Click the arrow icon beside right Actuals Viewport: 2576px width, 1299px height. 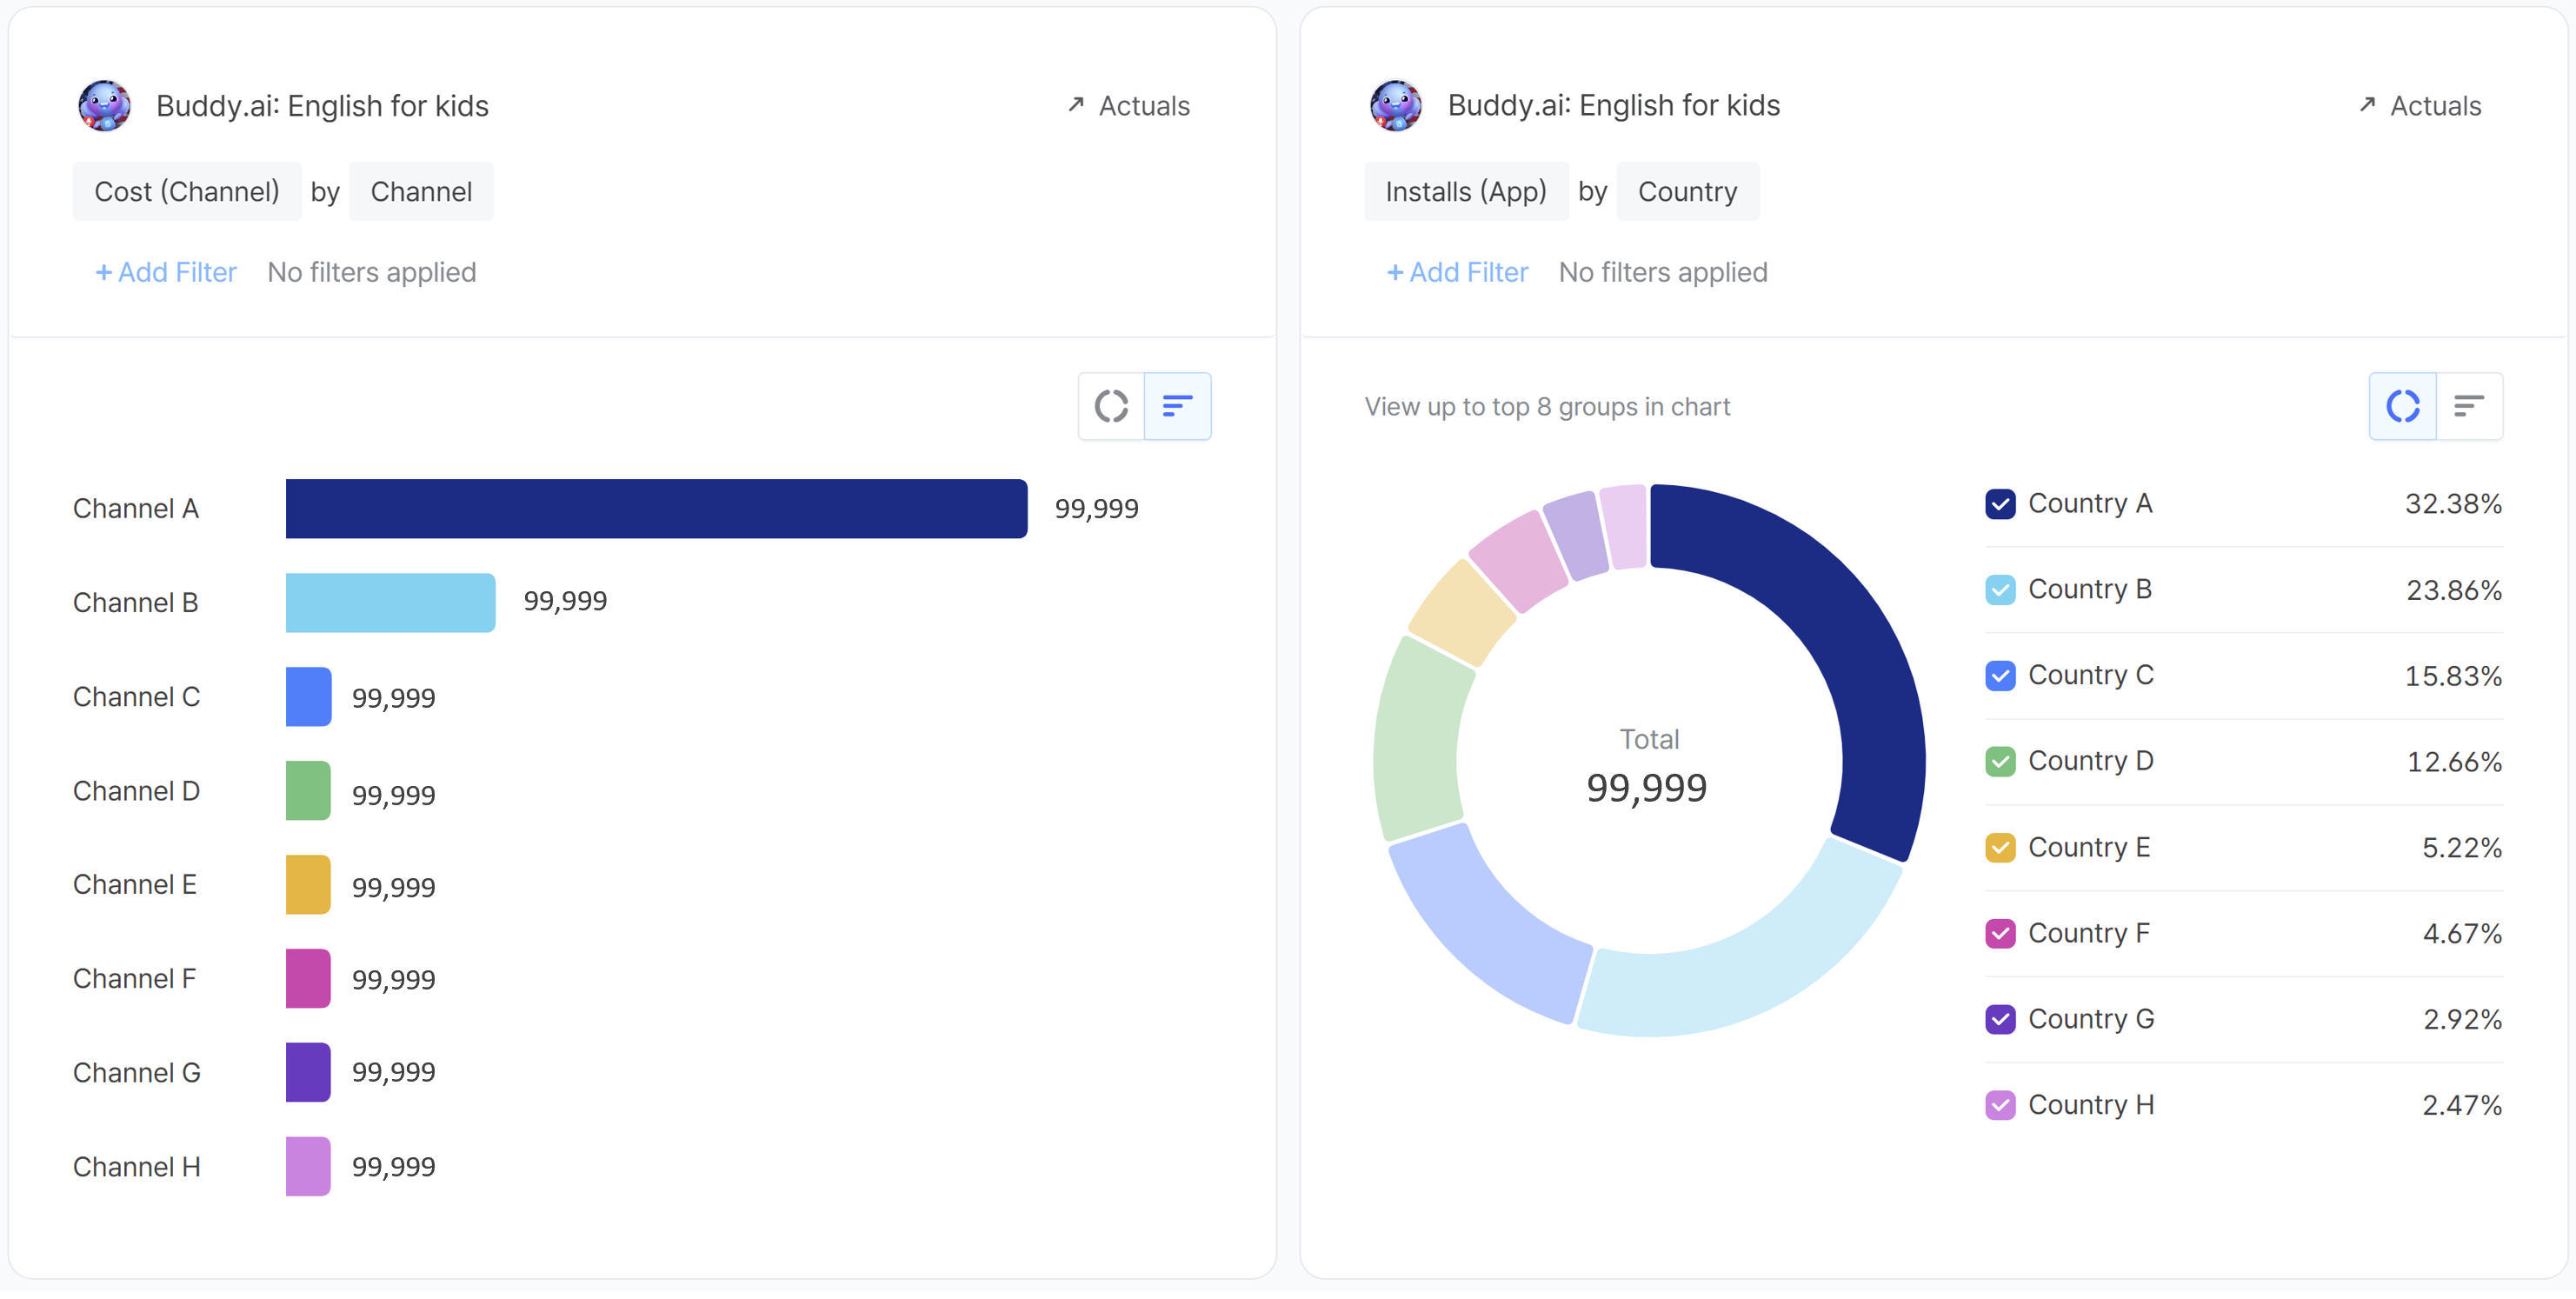click(x=2366, y=105)
